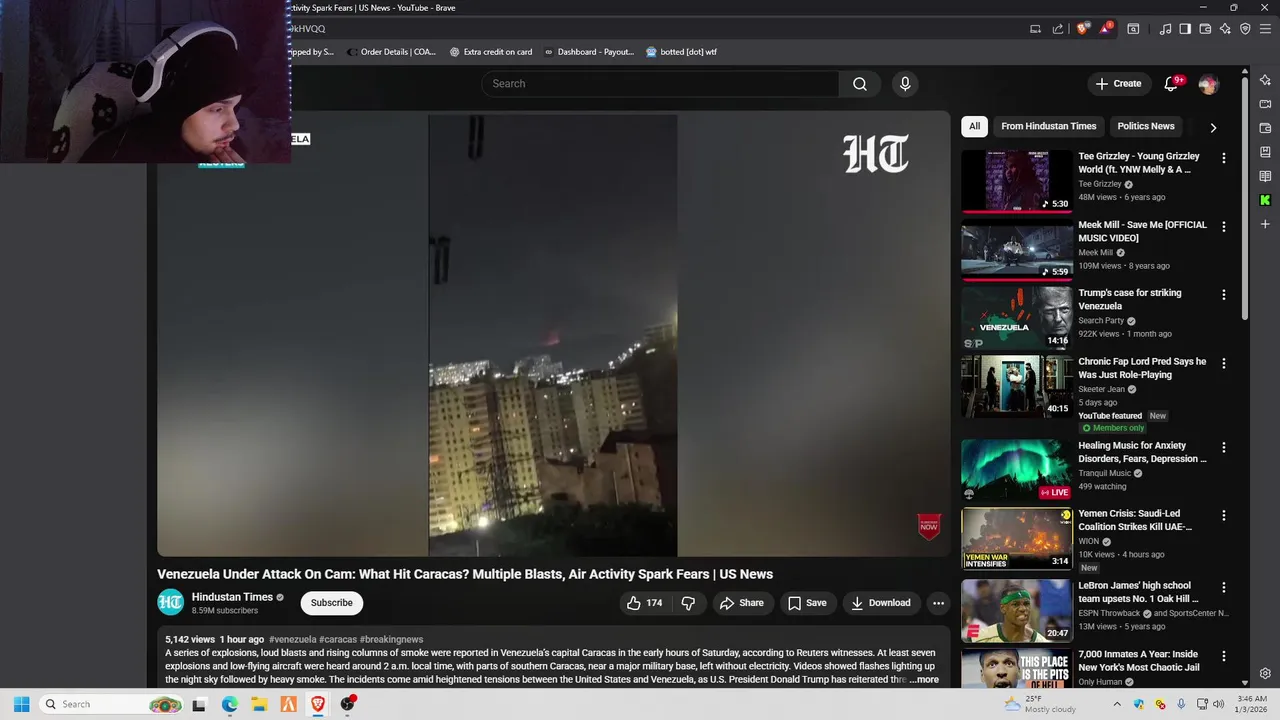Viewport: 1280px width, 720px height.
Task: Click the install app icon in address bar
Action: point(1035,29)
